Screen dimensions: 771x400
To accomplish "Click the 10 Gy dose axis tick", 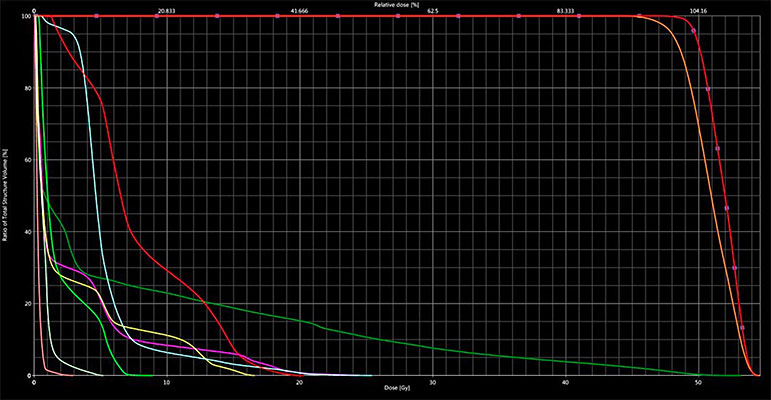I will click(166, 382).
